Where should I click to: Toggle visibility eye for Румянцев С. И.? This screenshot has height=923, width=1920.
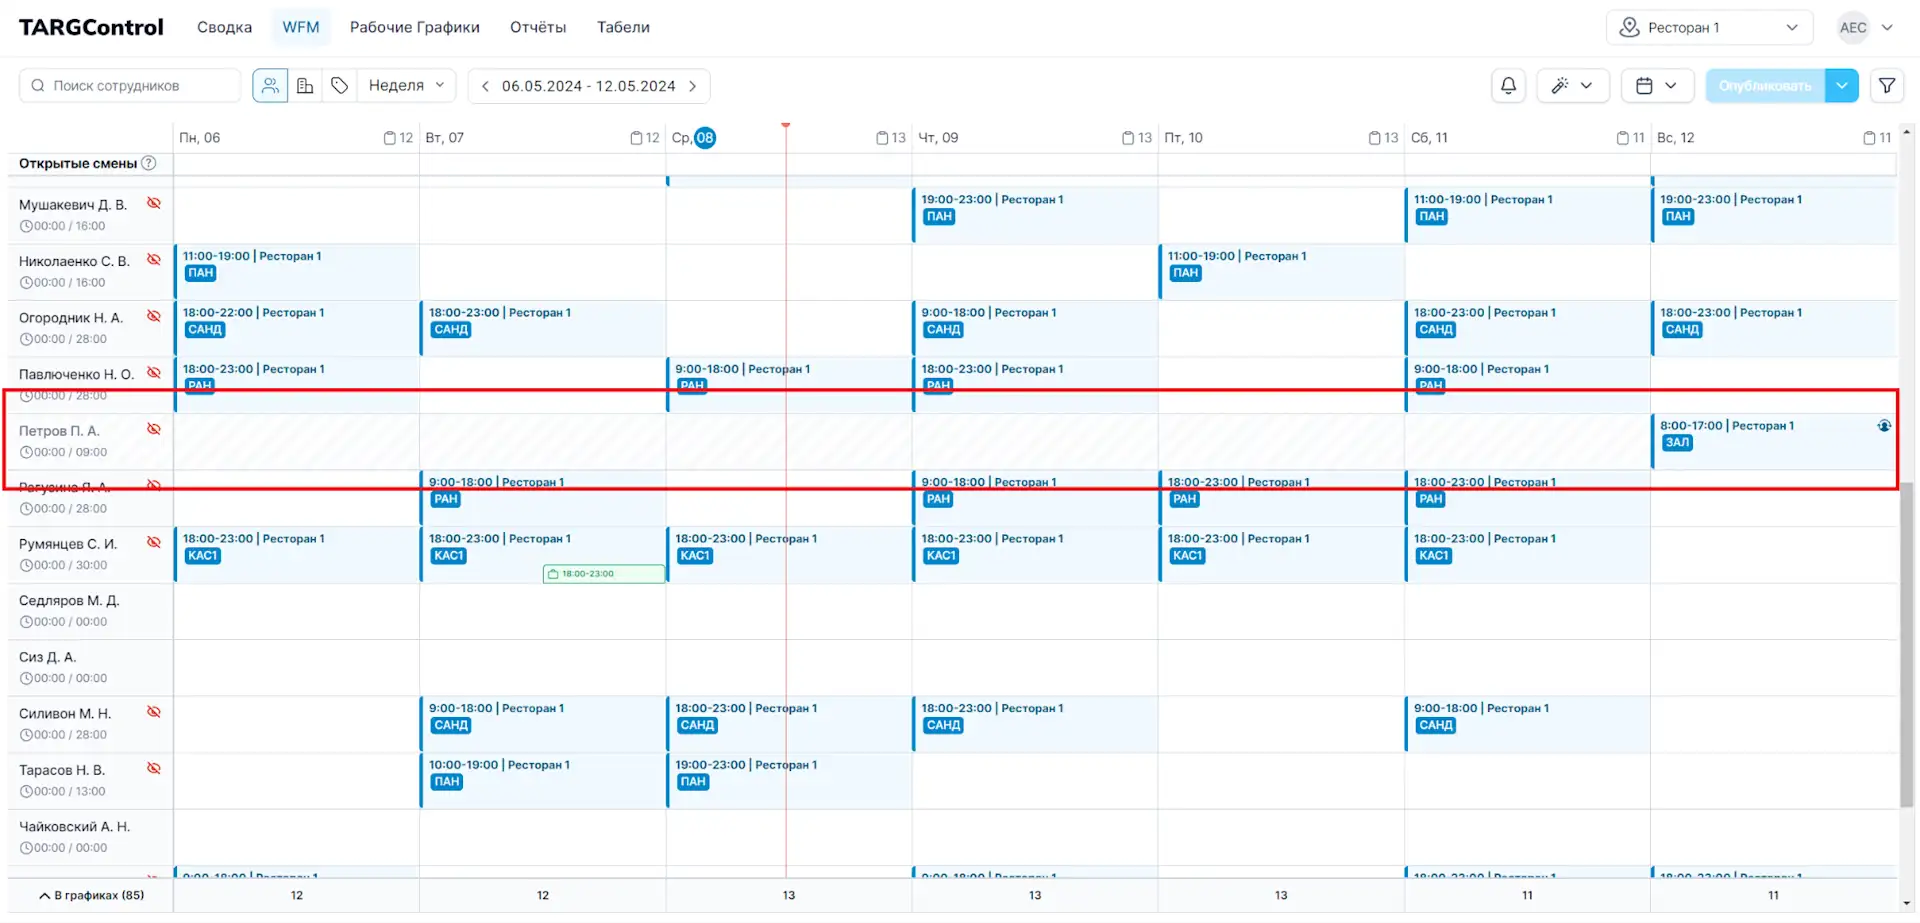tap(154, 542)
